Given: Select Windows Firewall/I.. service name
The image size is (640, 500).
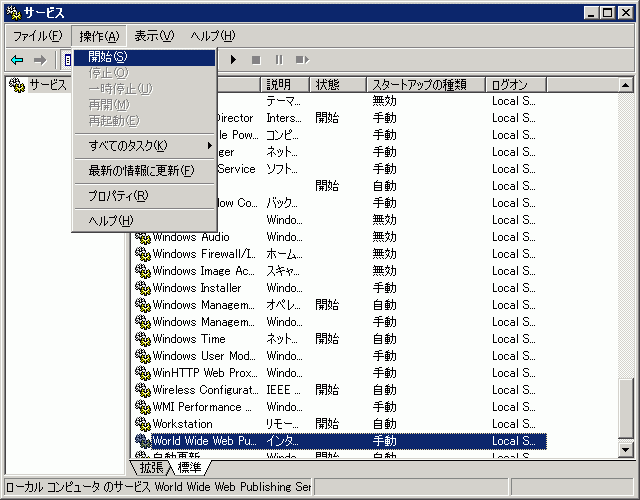Looking at the screenshot, I should [204, 254].
